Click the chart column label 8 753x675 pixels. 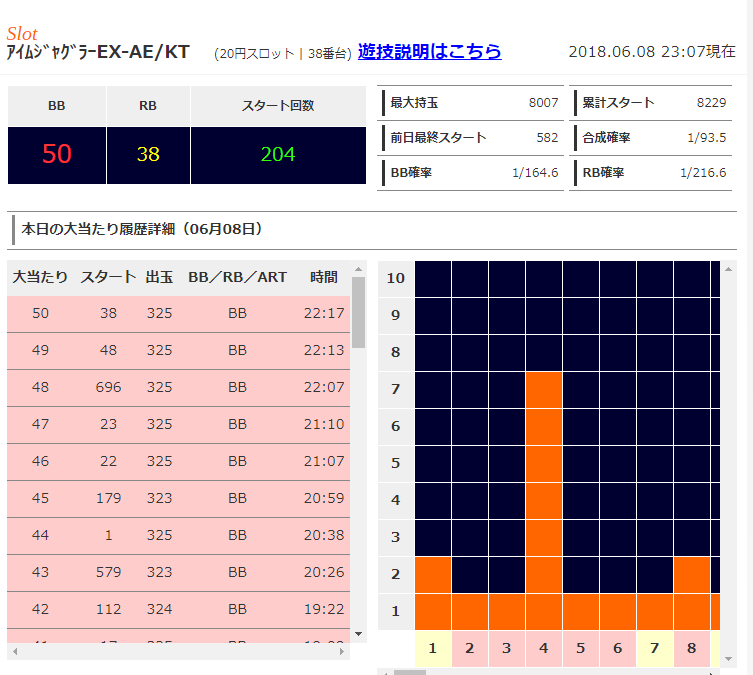coord(692,649)
